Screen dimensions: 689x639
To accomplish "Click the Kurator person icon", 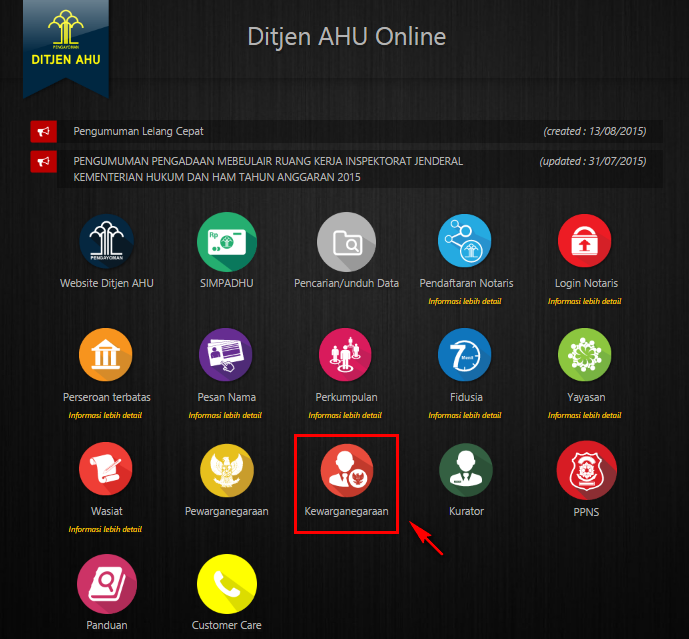I will click(x=466, y=471).
